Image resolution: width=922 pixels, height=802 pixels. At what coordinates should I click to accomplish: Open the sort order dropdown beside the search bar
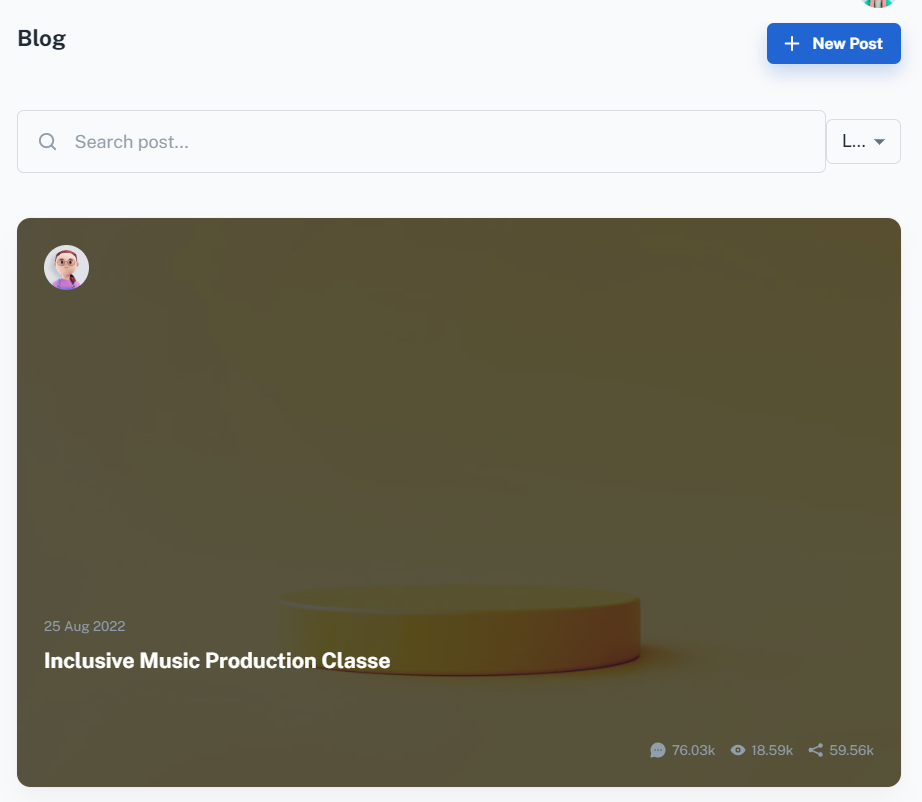(863, 141)
